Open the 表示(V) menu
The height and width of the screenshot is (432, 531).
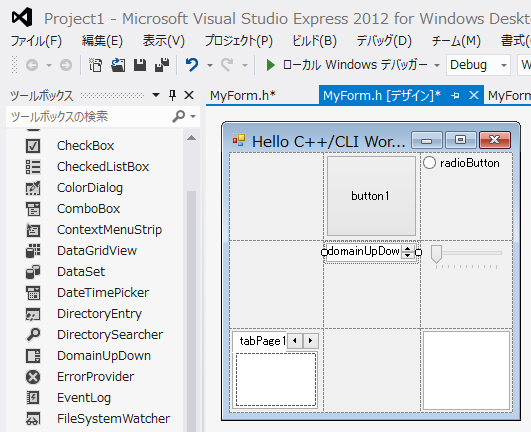pyautogui.click(x=164, y=41)
